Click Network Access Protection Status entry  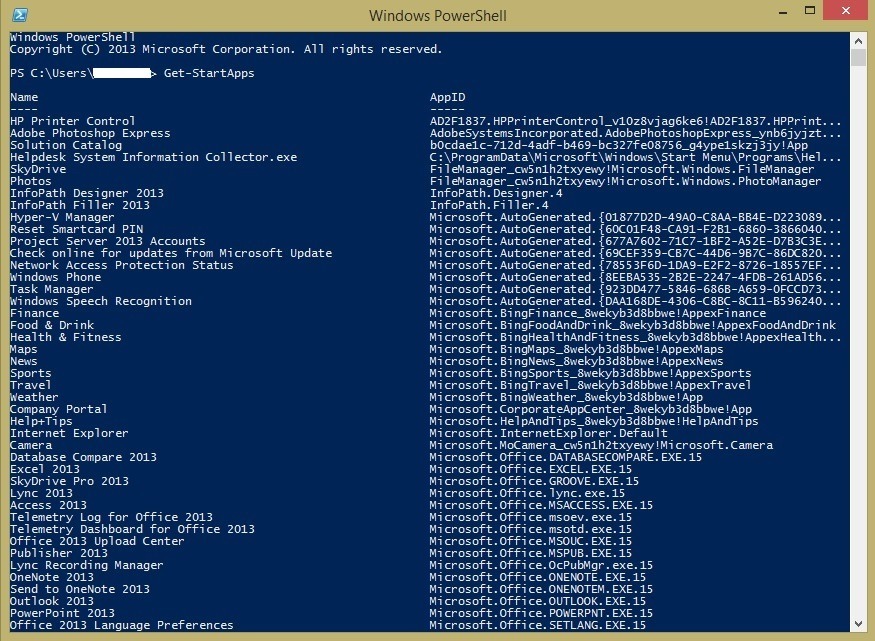(122, 265)
